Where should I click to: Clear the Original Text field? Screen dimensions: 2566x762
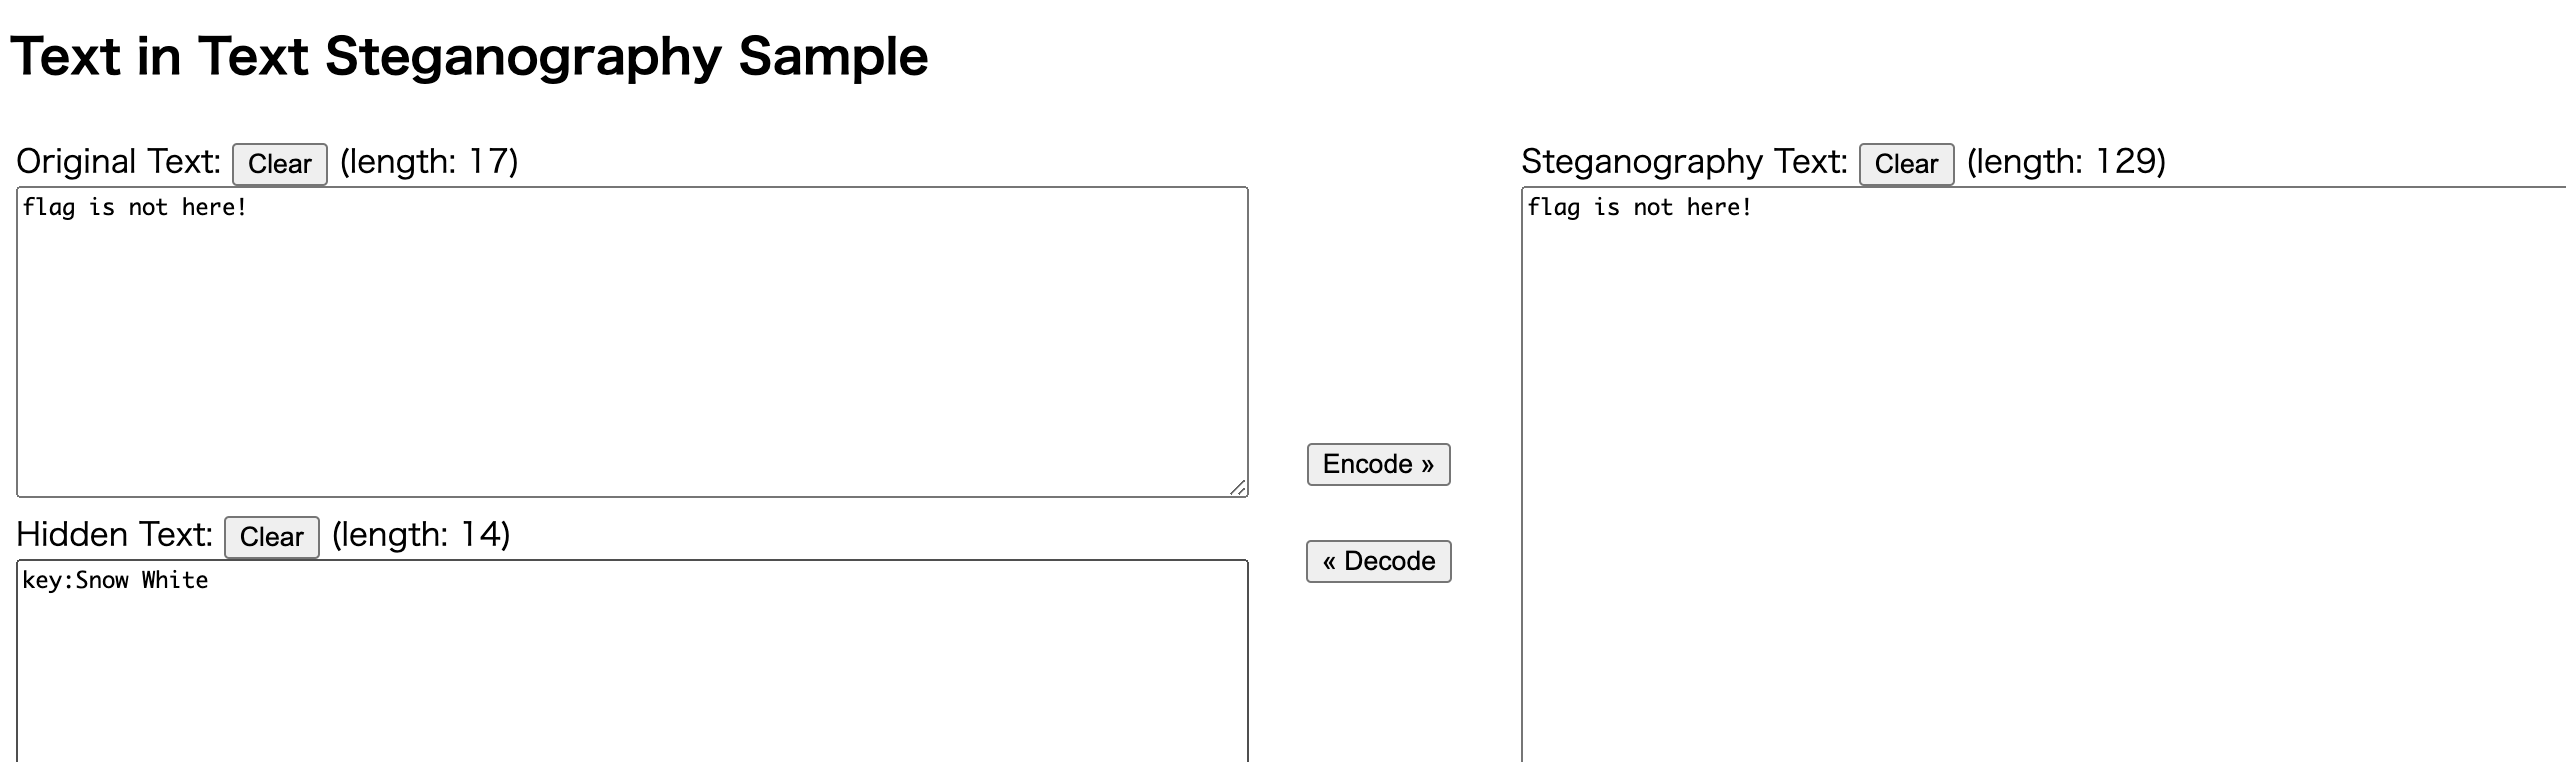(x=279, y=164)
